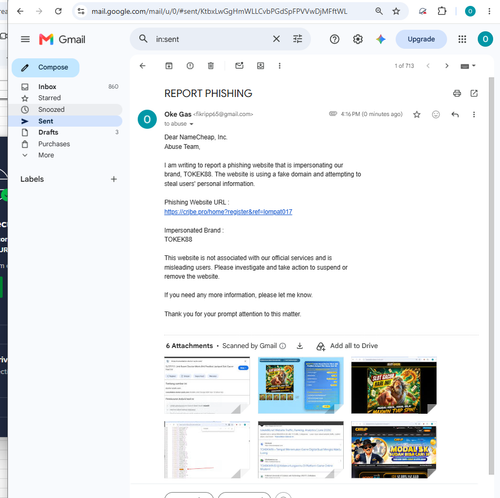Viewport: 500px width, 498px height.
Task: Go back to Sent list arrow
Action: 143,66
